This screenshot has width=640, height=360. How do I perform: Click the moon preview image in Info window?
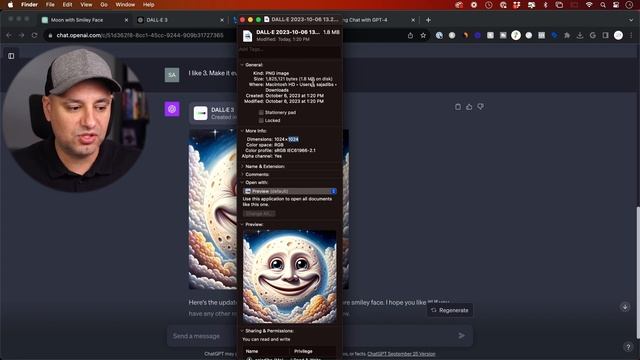point(290,277)
